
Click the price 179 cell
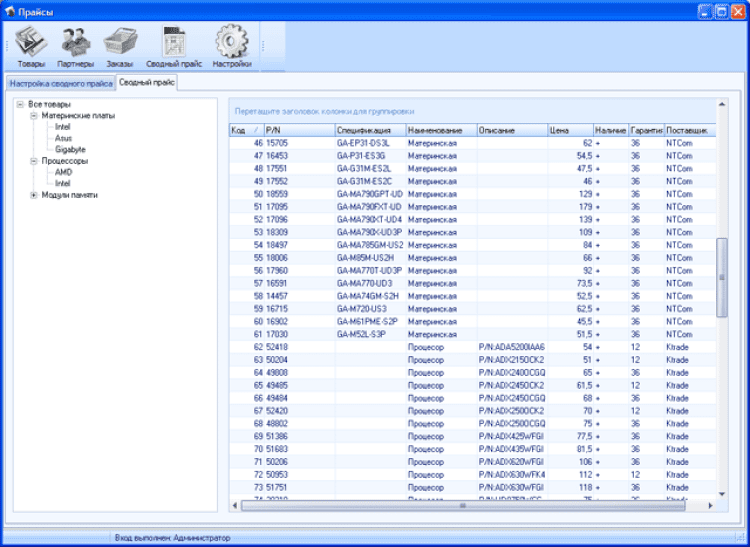[x=570, y=207]
